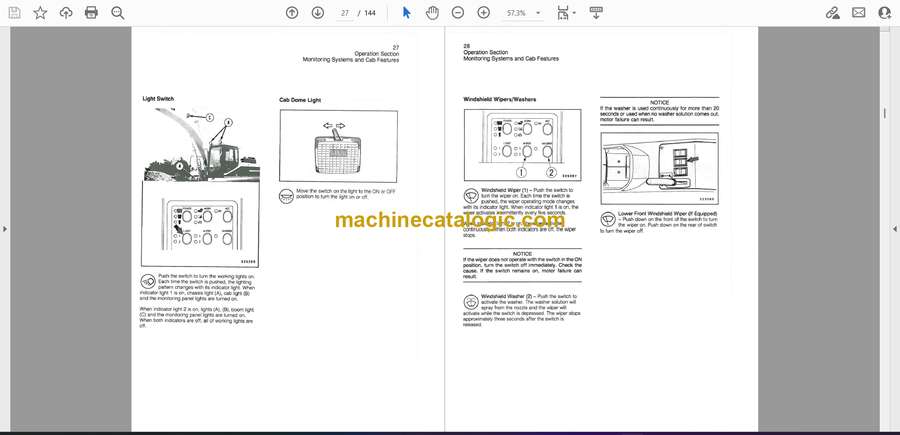This screenshot has height=435, width=900.
Task: Expand the right tools pane arrow
Action: click(x=895, y=229)
